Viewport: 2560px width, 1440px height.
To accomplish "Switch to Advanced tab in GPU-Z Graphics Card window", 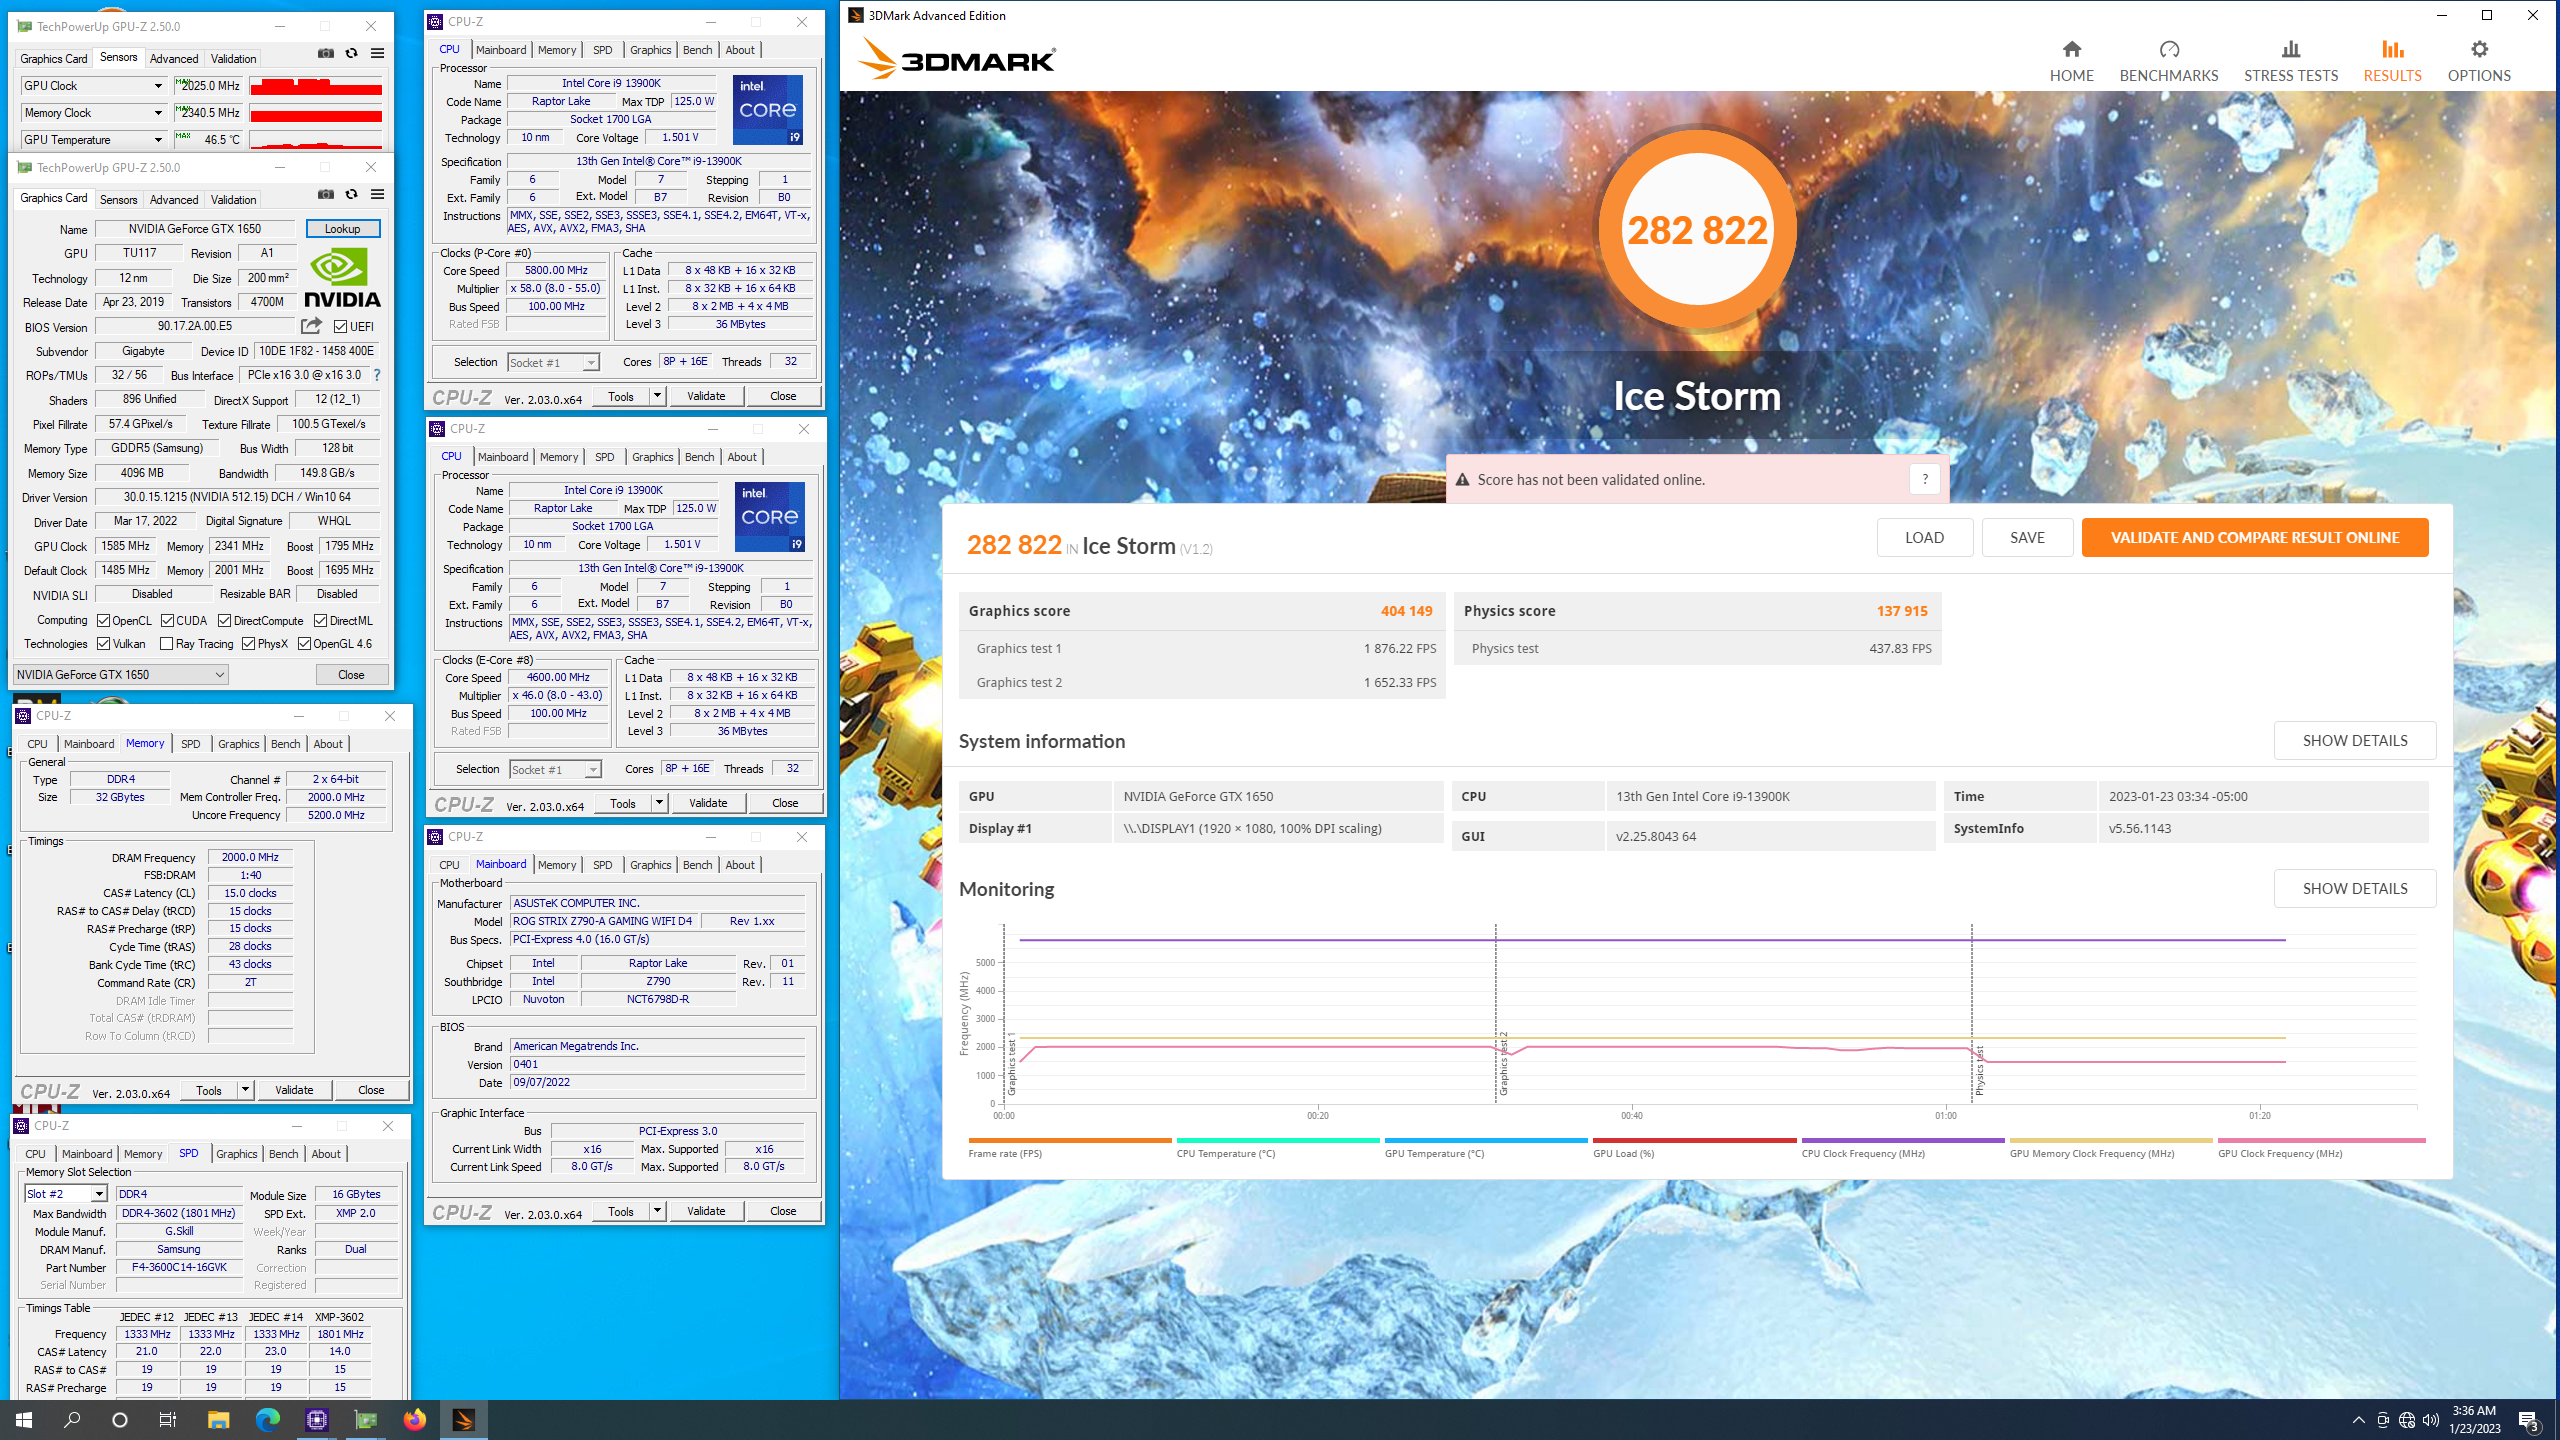I will (x=174, y=200).
